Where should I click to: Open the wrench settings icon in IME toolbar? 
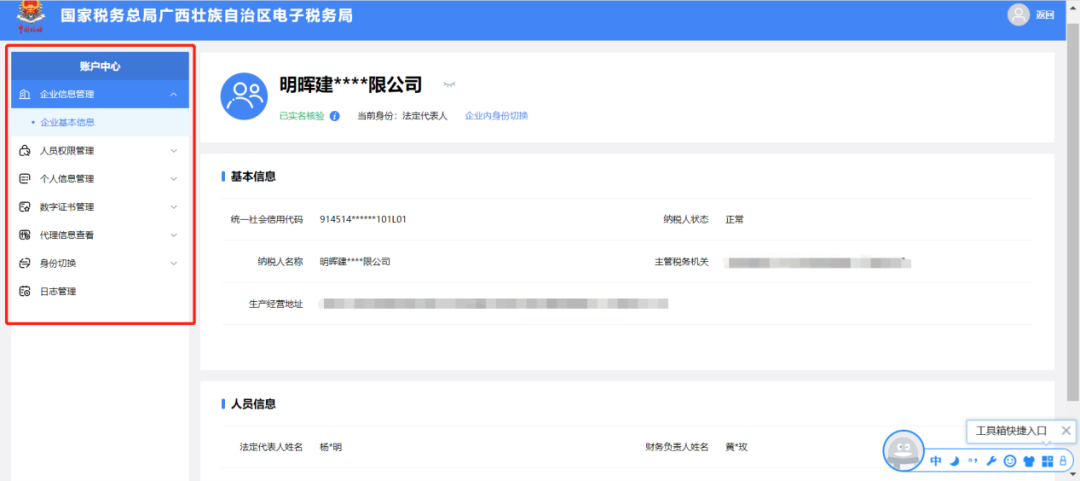992,461
